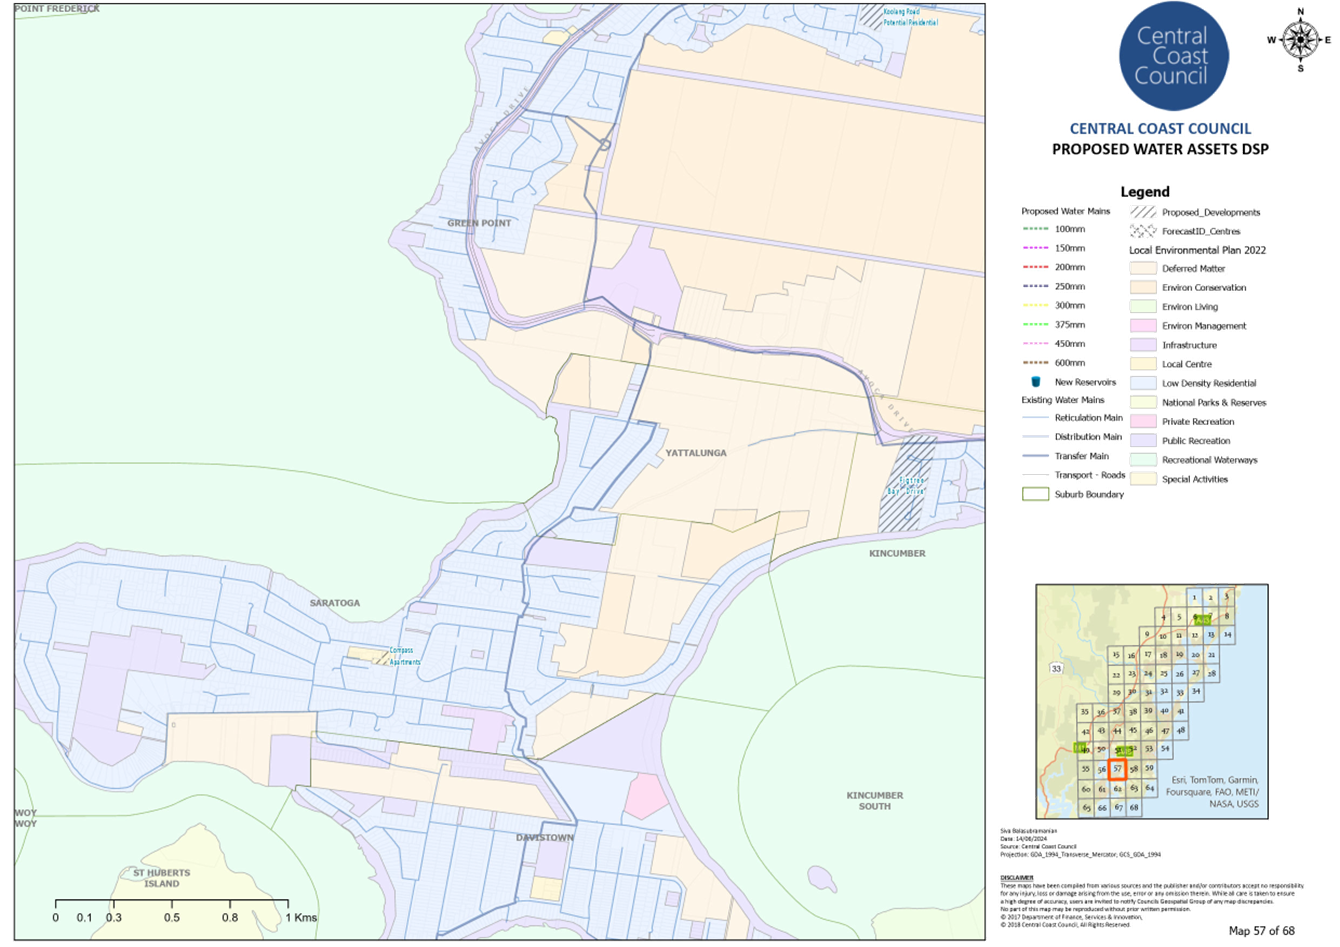The width and height of the screenshot is (1340, 947).
Task: Click the Esri, TomTom, Garmin attribution text
Action: (x=1215, y=792)
